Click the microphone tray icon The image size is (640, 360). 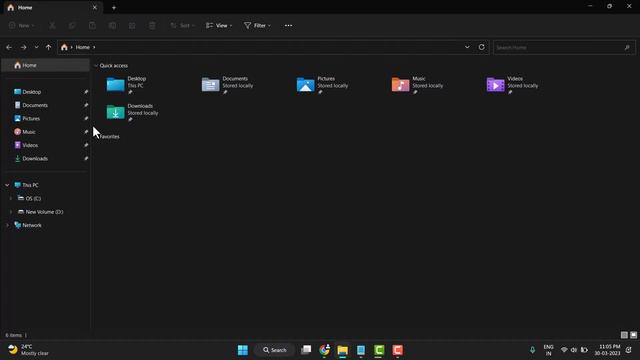click(532, 350)
